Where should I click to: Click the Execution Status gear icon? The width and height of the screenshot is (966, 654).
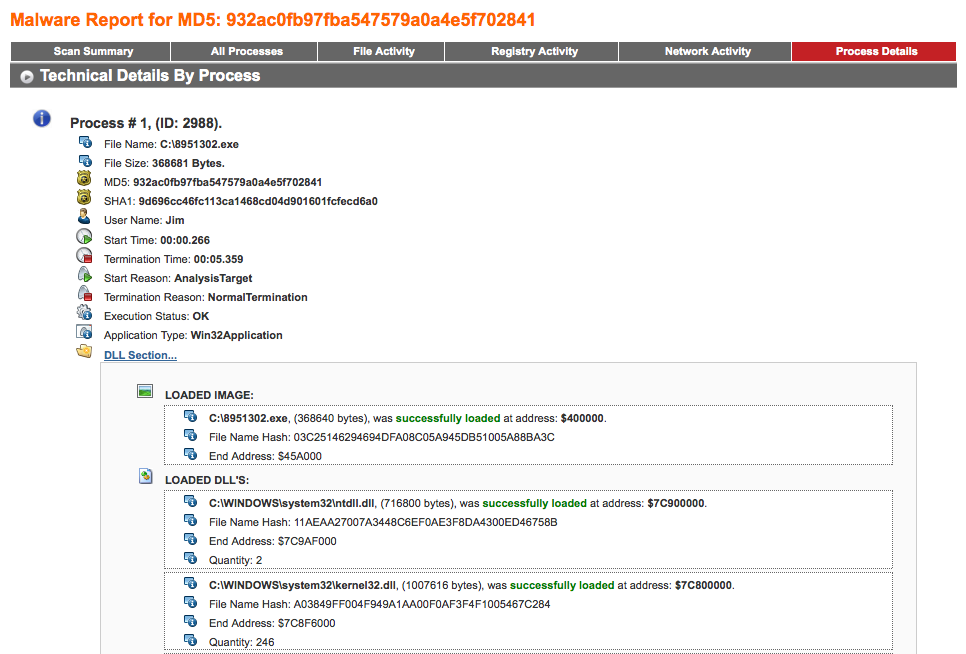pos(85,314)
